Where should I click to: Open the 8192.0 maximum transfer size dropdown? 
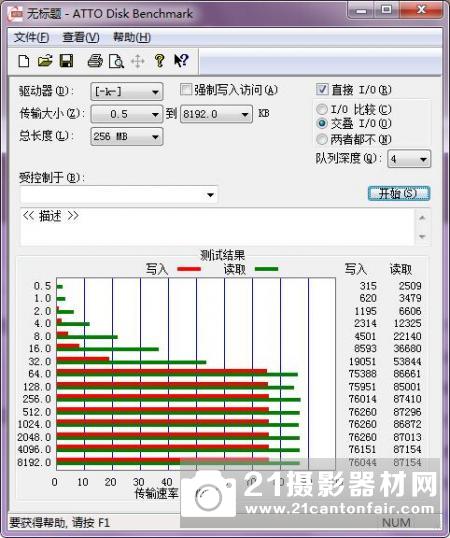click(216, 114)
